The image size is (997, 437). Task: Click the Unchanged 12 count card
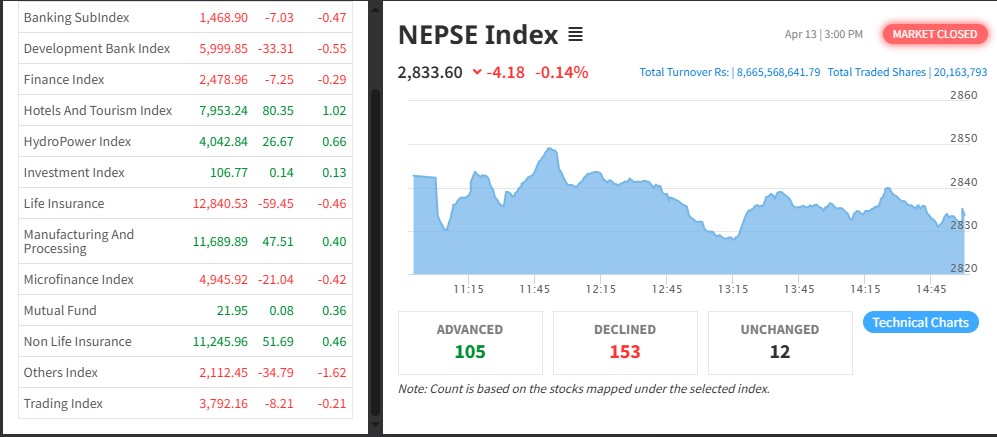click(x=780, y=341)
